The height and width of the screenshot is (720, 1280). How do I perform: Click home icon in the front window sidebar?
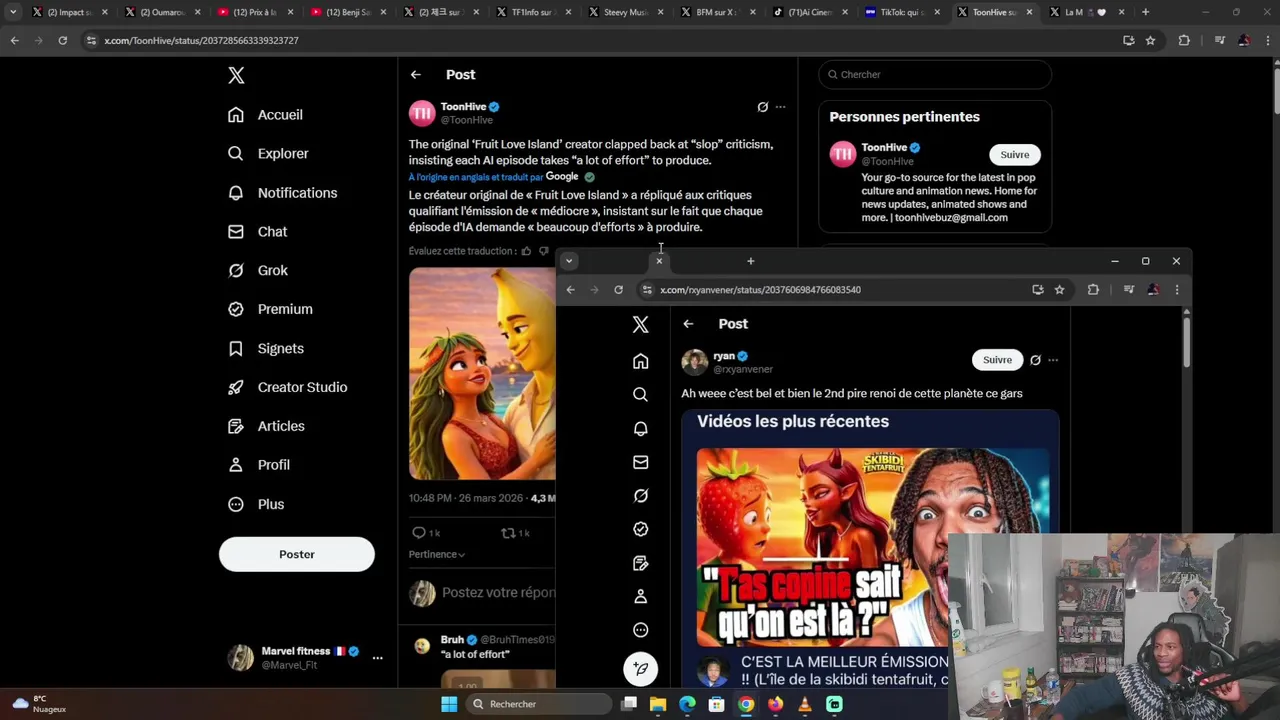click(x=641, y=361)
